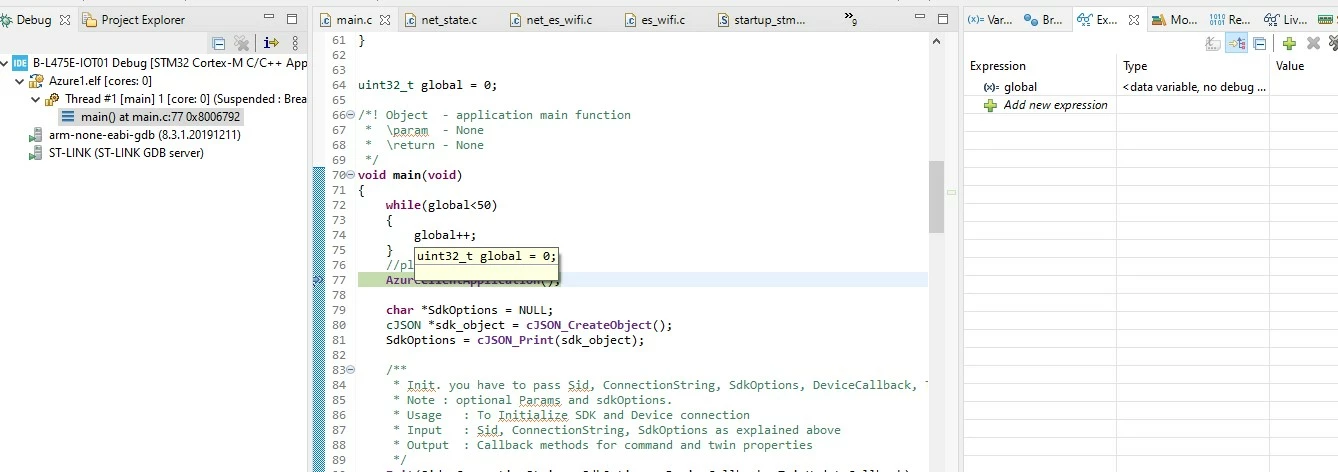Click line 64 'uint32_t global = 0;' declaration
The width and height of the screenshot is (1338, 472).
coord(427,85)
